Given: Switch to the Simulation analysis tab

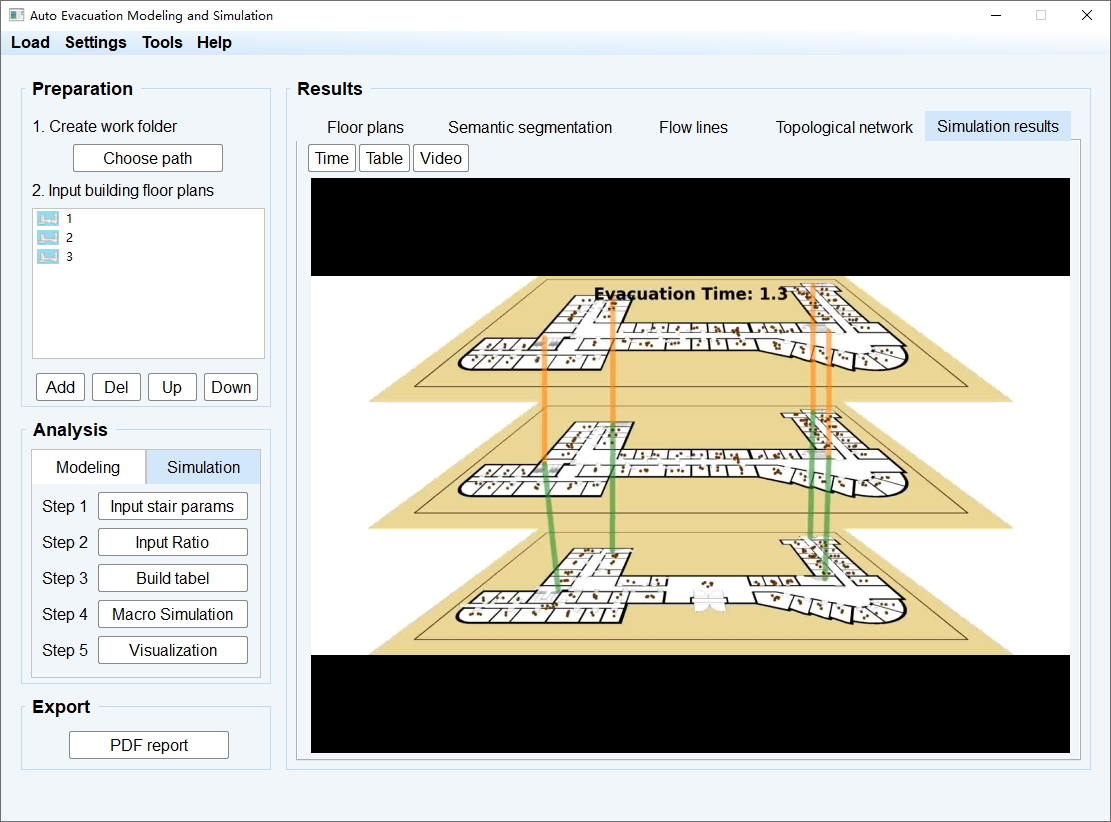Looking at the screenshot, I should click(203, 467).
